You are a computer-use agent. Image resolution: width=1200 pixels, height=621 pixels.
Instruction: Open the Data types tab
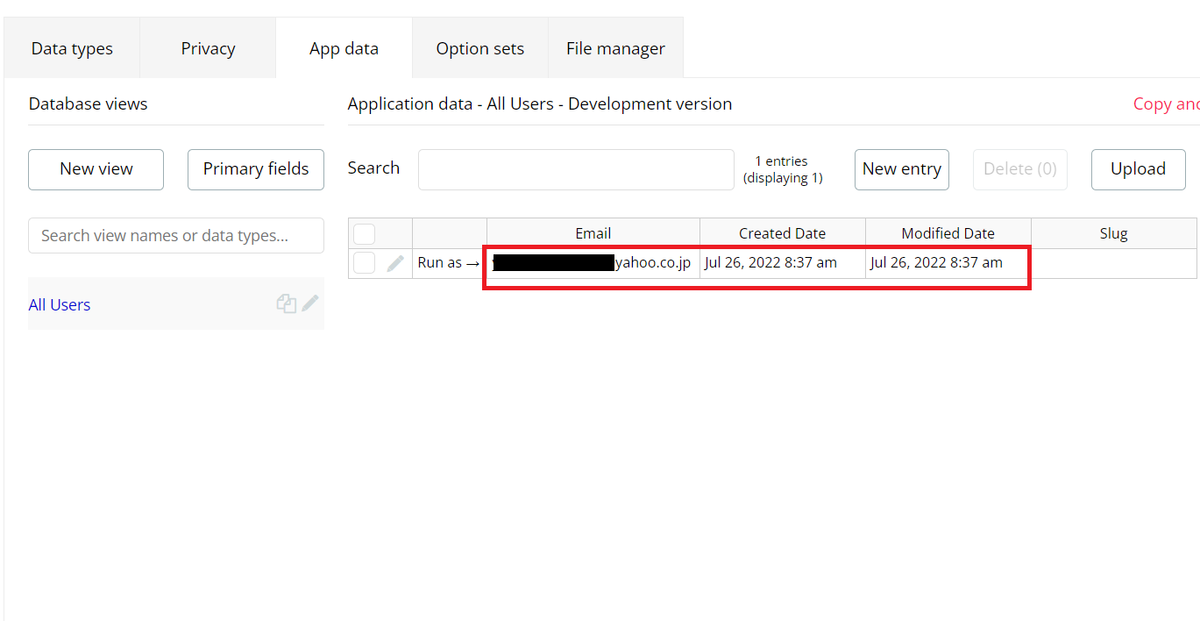pos(72,48)
